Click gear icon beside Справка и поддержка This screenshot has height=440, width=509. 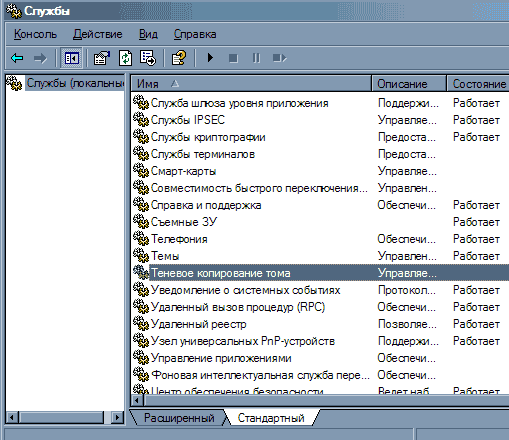141,204
